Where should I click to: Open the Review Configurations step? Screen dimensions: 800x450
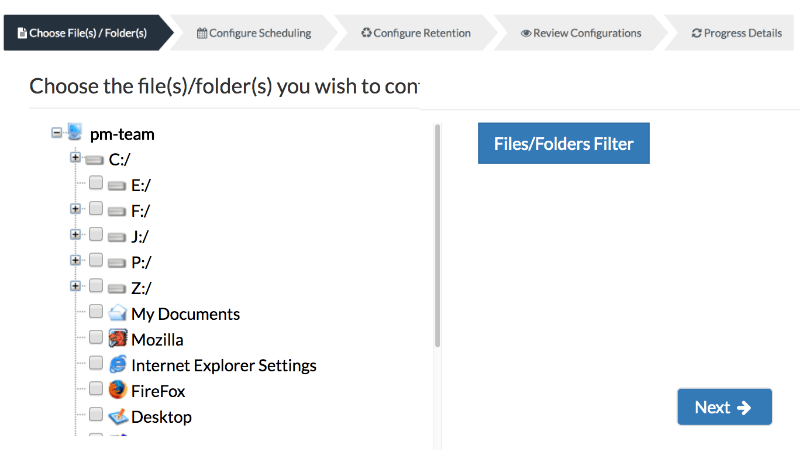tap(581, 33)
